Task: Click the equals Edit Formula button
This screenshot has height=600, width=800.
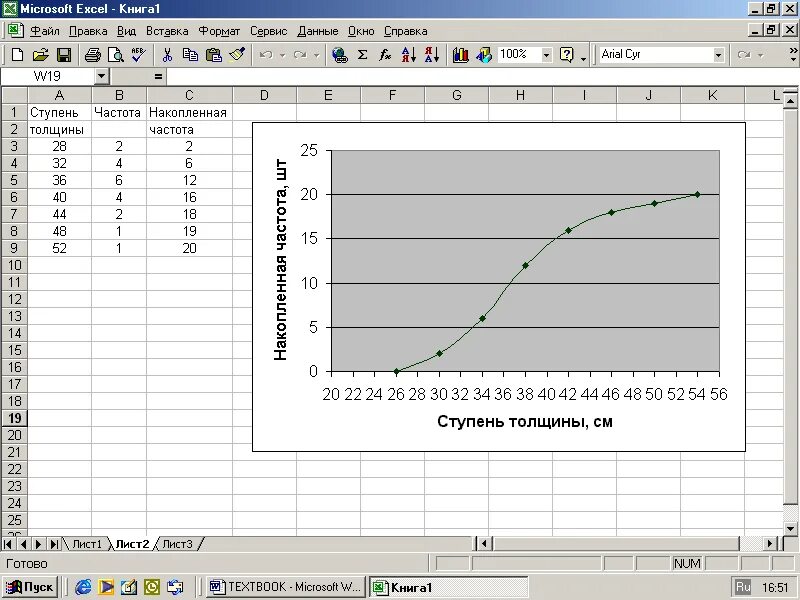Action: click(158, 77)
